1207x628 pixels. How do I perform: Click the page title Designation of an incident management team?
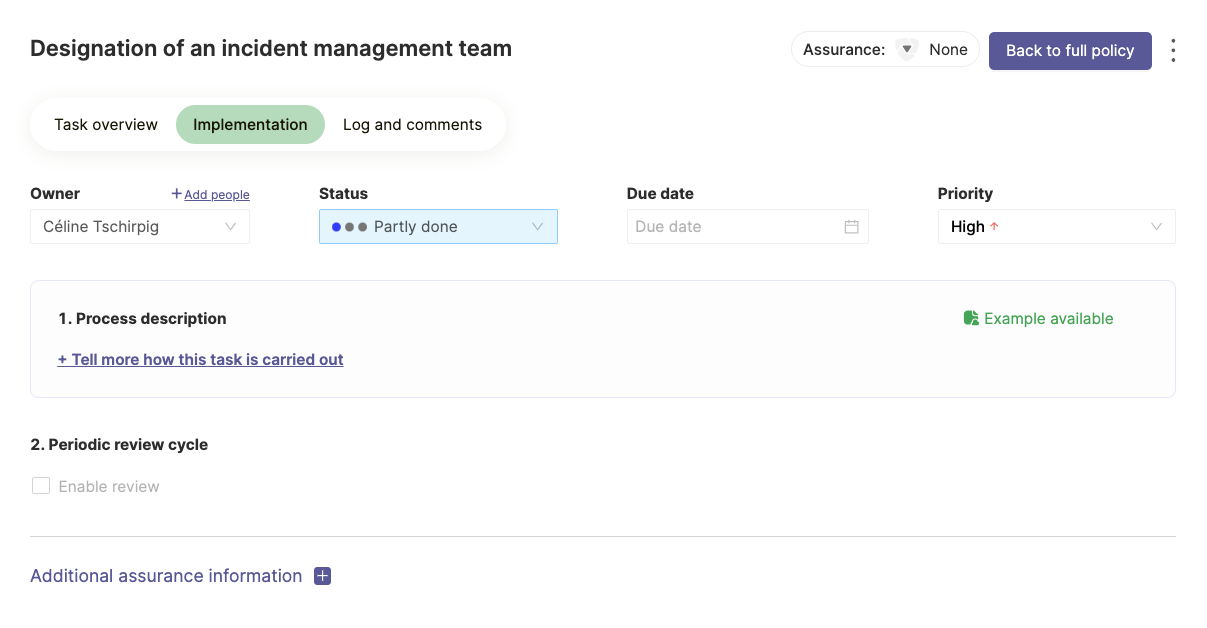pos(271,48)
